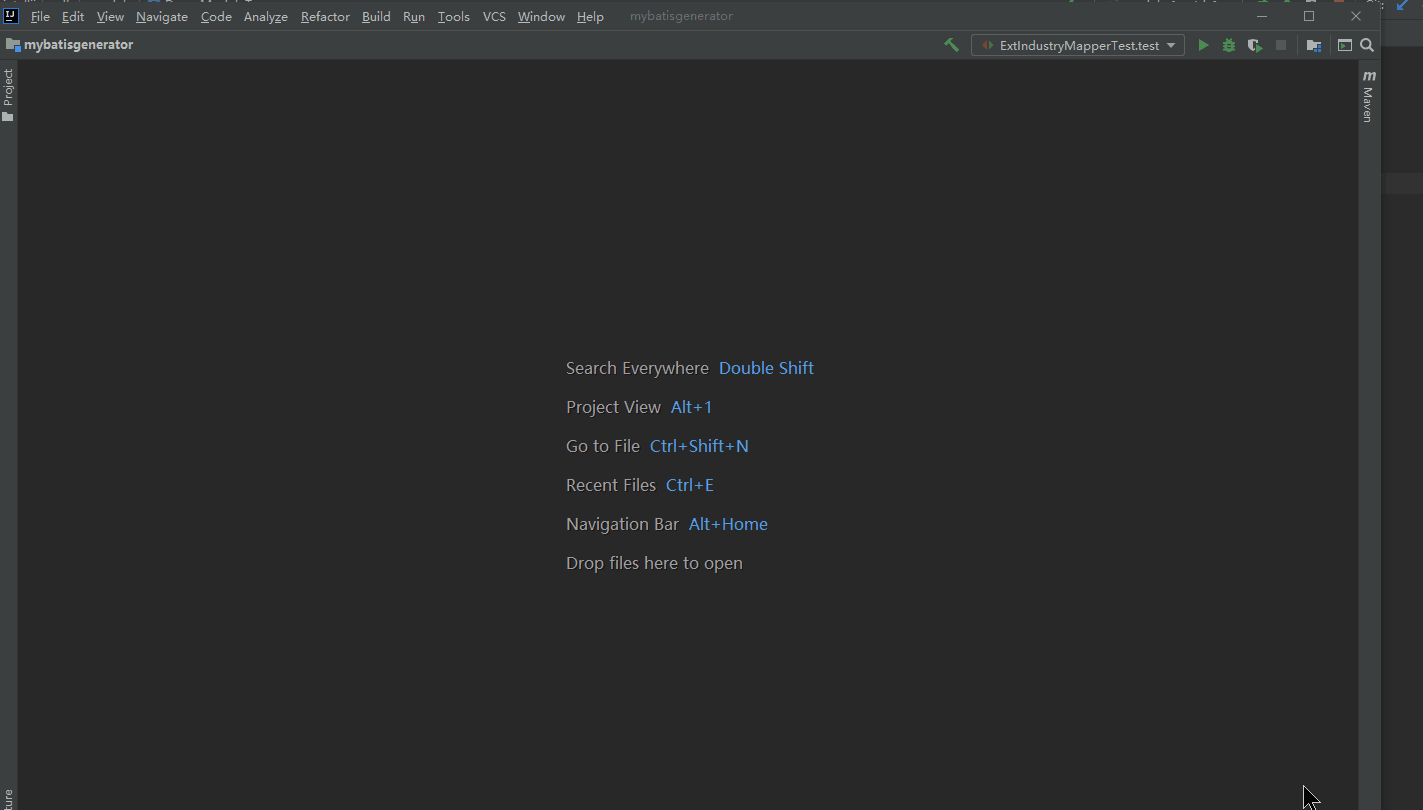Open the Help menu
Screen dimensions: 1423x810
[590, 16]
